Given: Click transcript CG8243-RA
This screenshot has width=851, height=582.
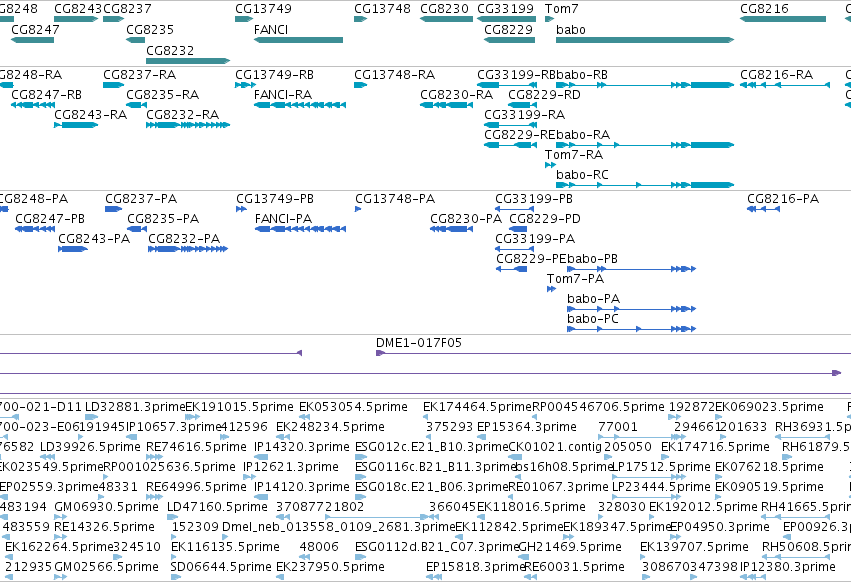Looking at the screenshot, I should click(x=76, y=125).
